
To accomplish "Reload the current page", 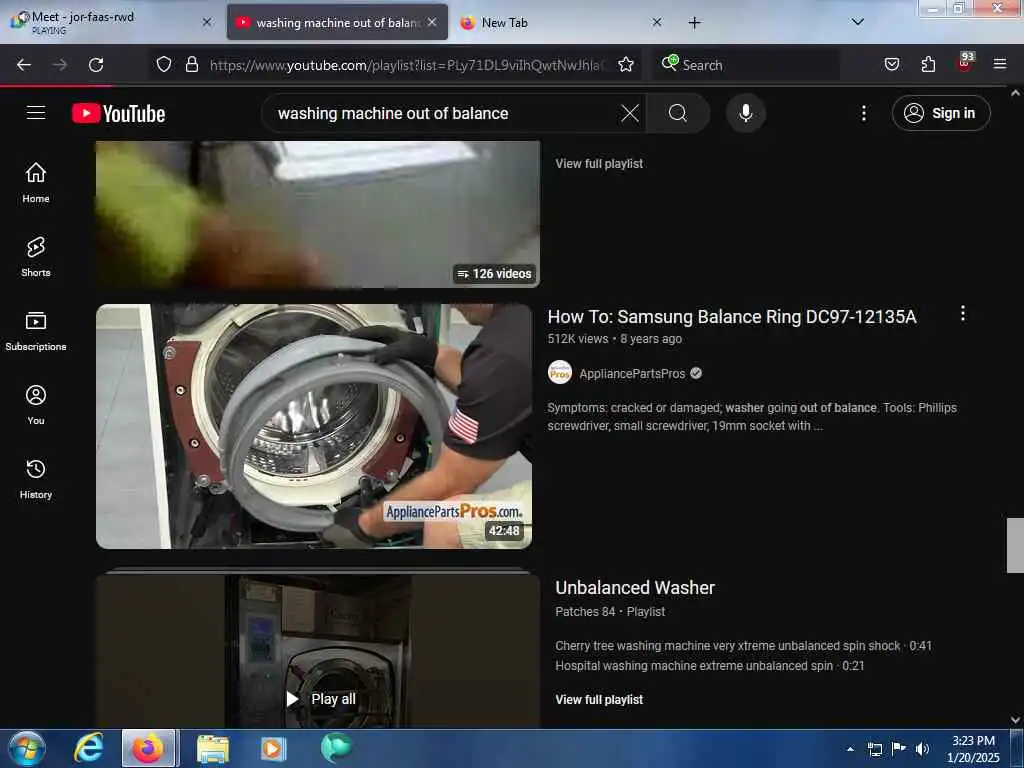I will (96, 65).
